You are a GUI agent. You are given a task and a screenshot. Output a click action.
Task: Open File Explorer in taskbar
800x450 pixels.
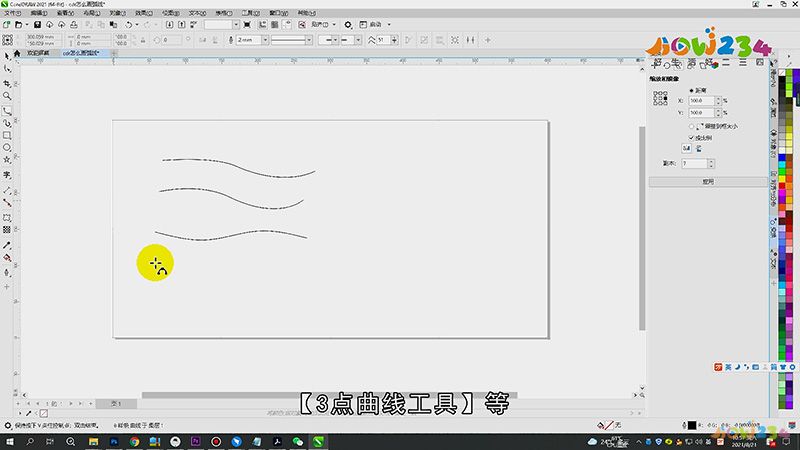93,441
